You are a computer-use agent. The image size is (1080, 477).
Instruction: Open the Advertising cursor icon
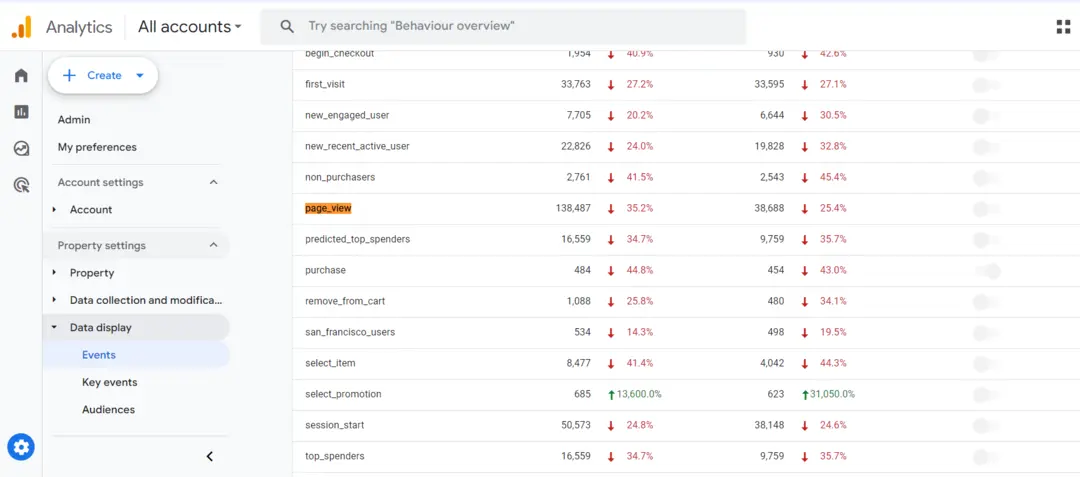point(21,184)
